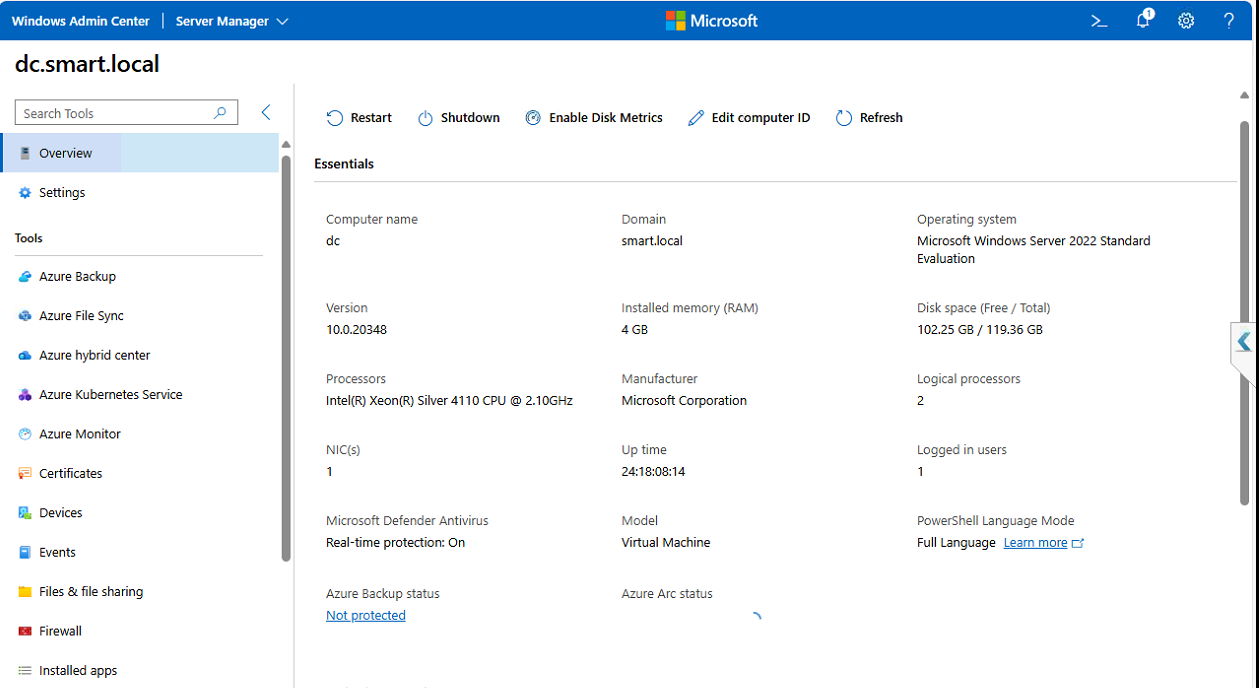Open the PowerShell console icon in header
The width and height of the screenshot is (1259, 688).
click(x=1099, y=20)
